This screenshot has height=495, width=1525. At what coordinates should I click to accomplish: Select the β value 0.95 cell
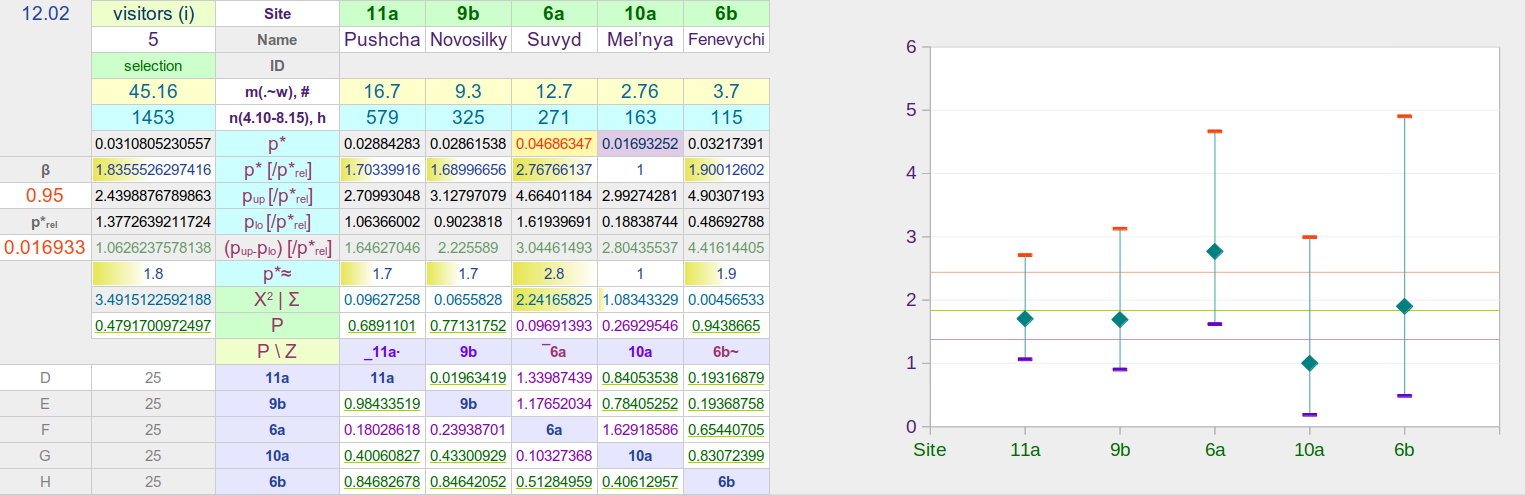point(45,196)
